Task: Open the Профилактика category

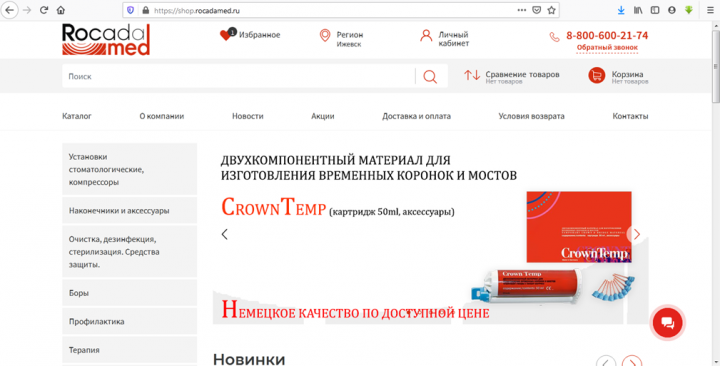Action: [x=129, y=321]
